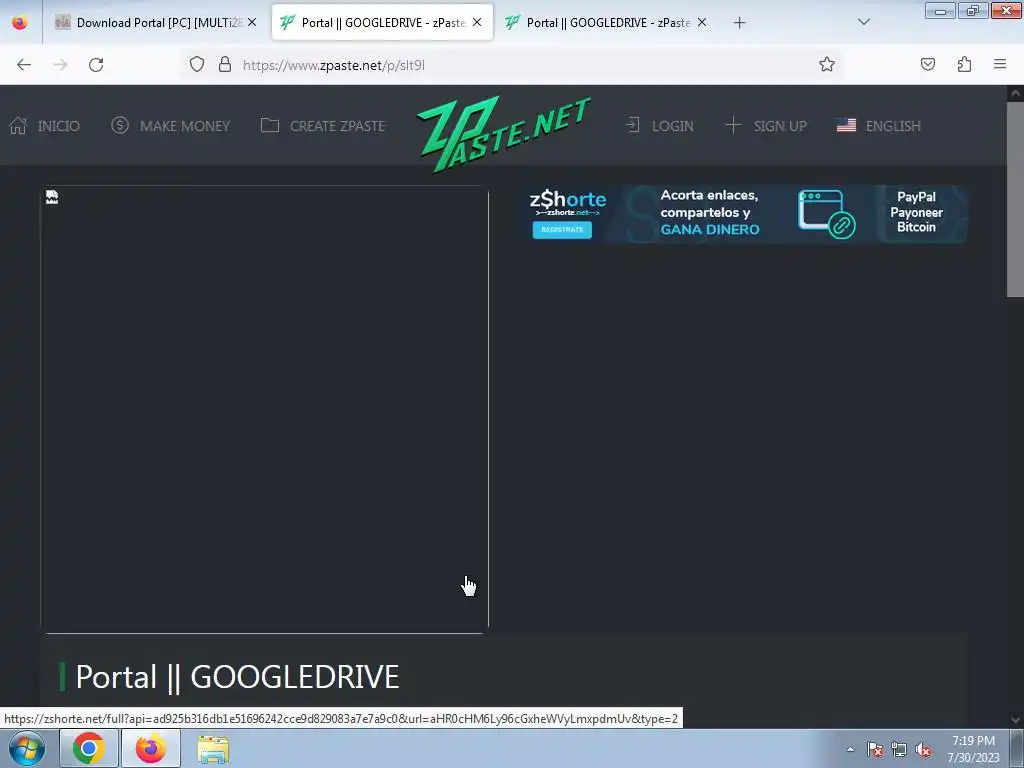Screen dimensions: 1024x768
Task: View site security padlock info
Action: click(225, 65)
